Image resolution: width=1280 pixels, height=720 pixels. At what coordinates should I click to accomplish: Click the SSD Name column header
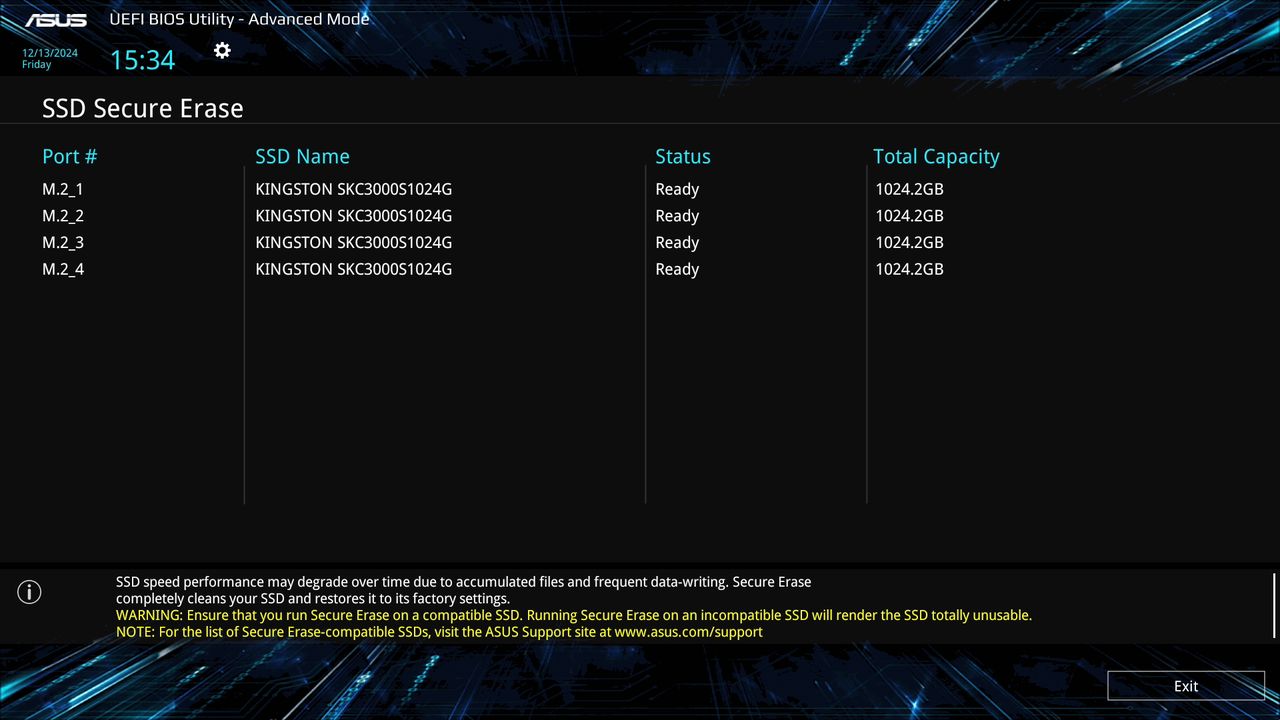(302, 157)
